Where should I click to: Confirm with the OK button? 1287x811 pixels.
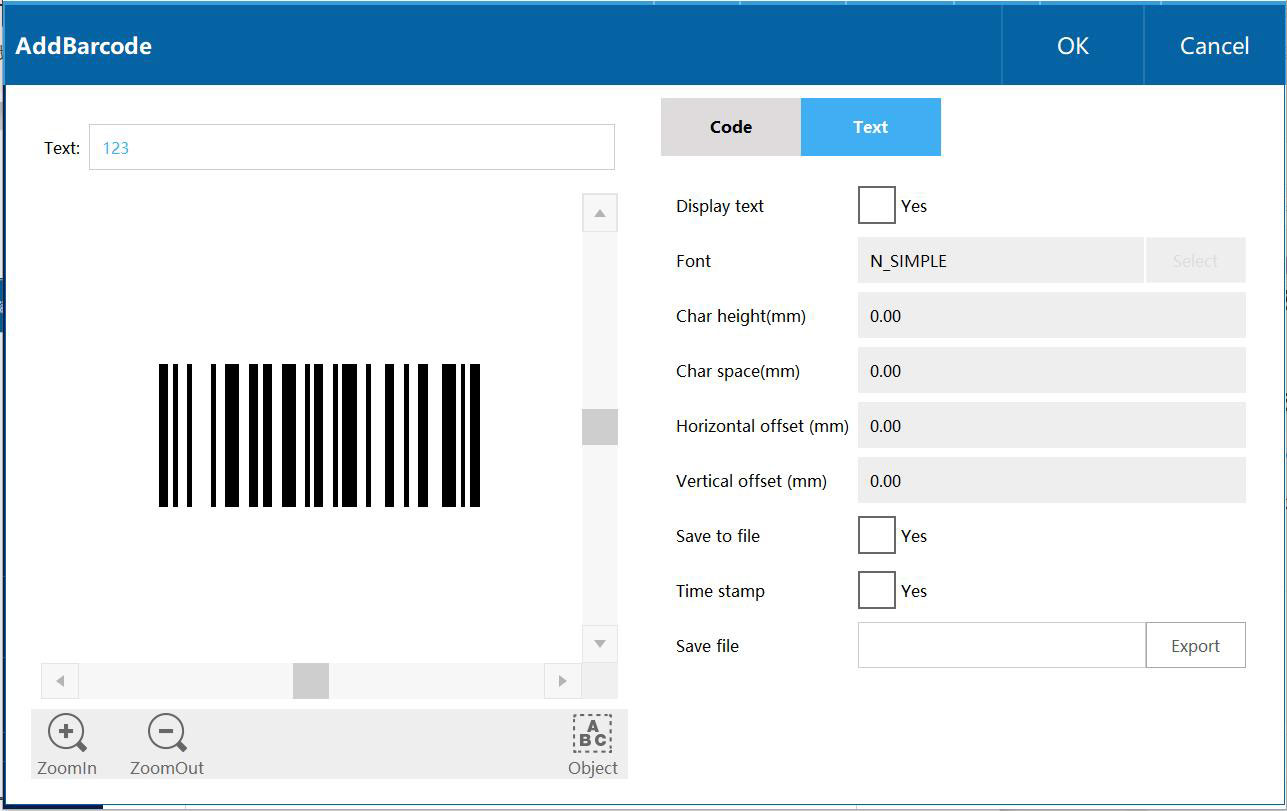coord(1073,45)
